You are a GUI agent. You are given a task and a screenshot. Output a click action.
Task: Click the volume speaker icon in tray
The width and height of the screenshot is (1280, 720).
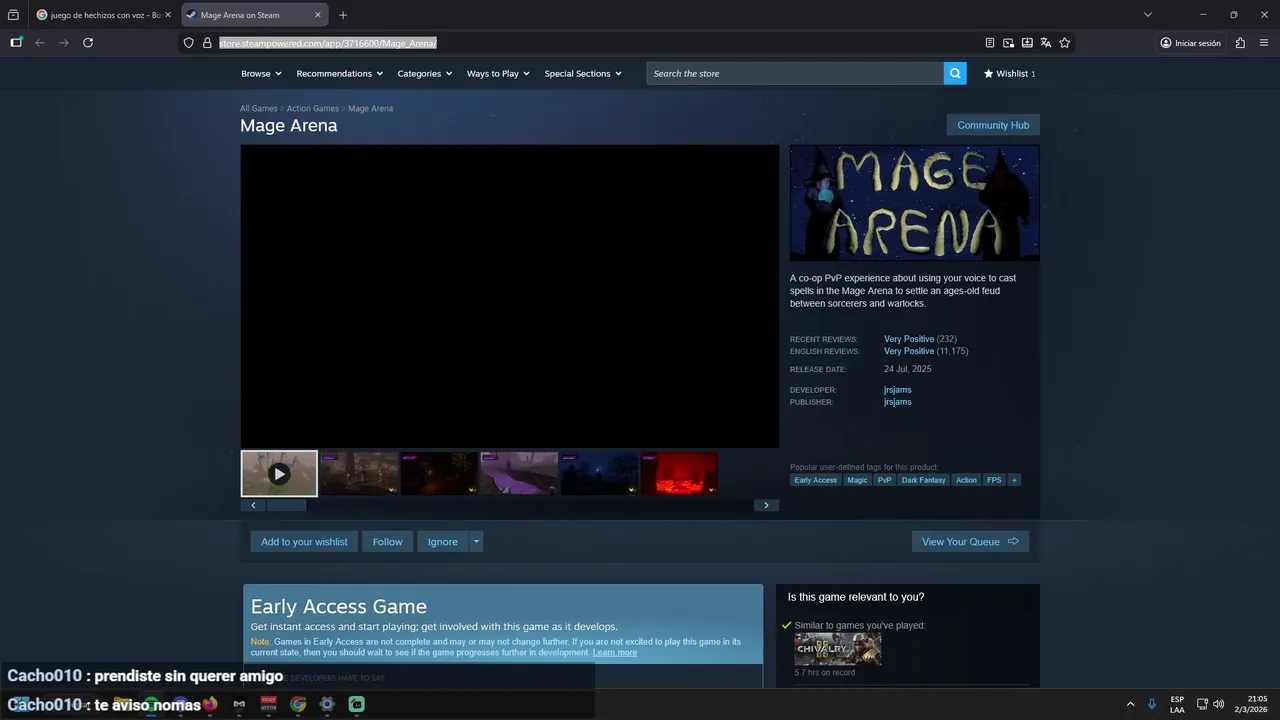[x=1218, y=704]
